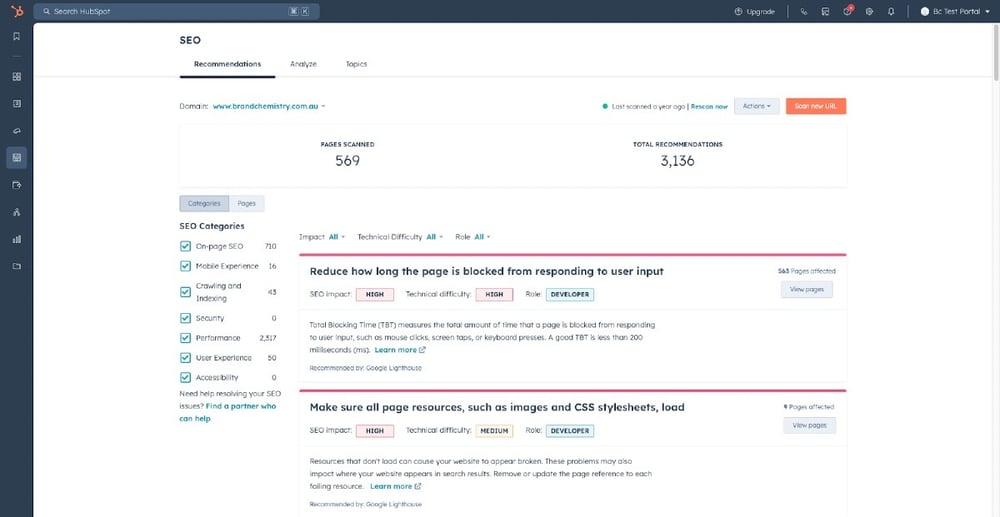The width and height of the screenshot is (1000, 517).
Task: Expand the Bc Test Portal account menu
Action: click(955, 11)
